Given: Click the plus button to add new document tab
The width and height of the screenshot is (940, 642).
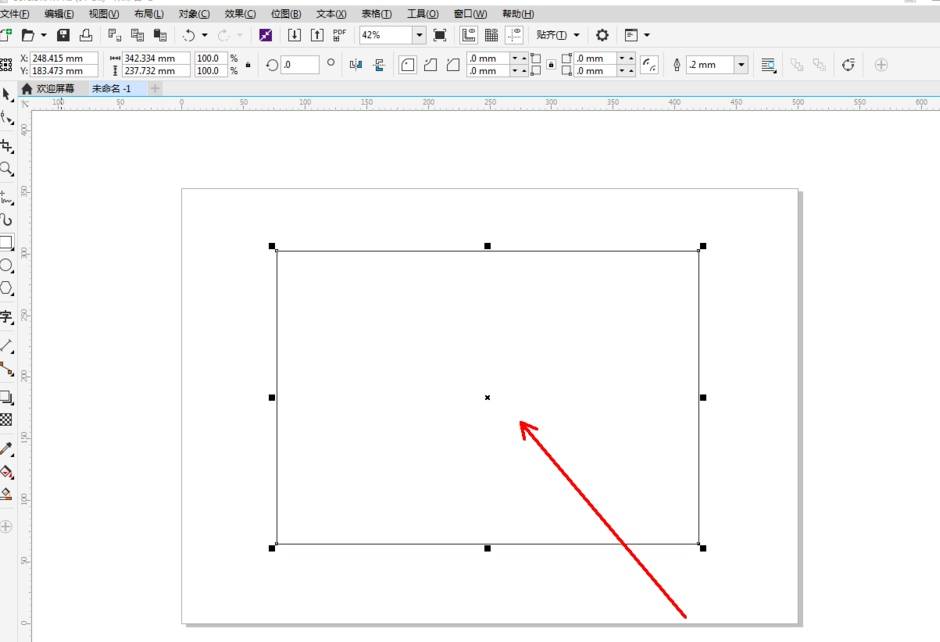Looking at the screenshot, I should 155,89.
